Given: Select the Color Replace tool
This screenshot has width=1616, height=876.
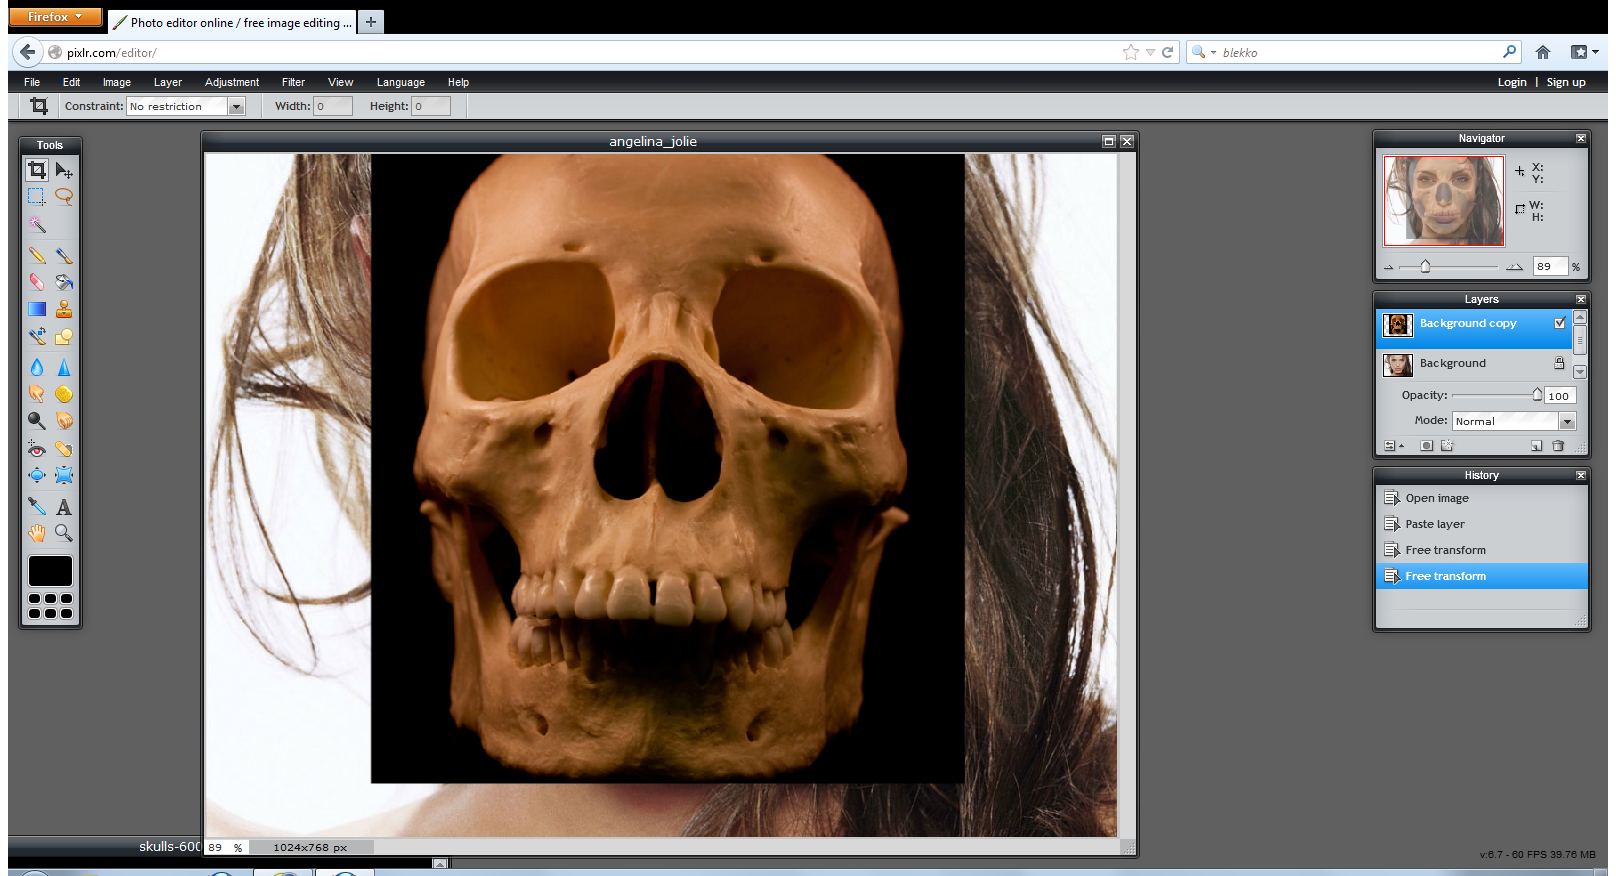Looking at the screenshot, I should click(37, 336).
